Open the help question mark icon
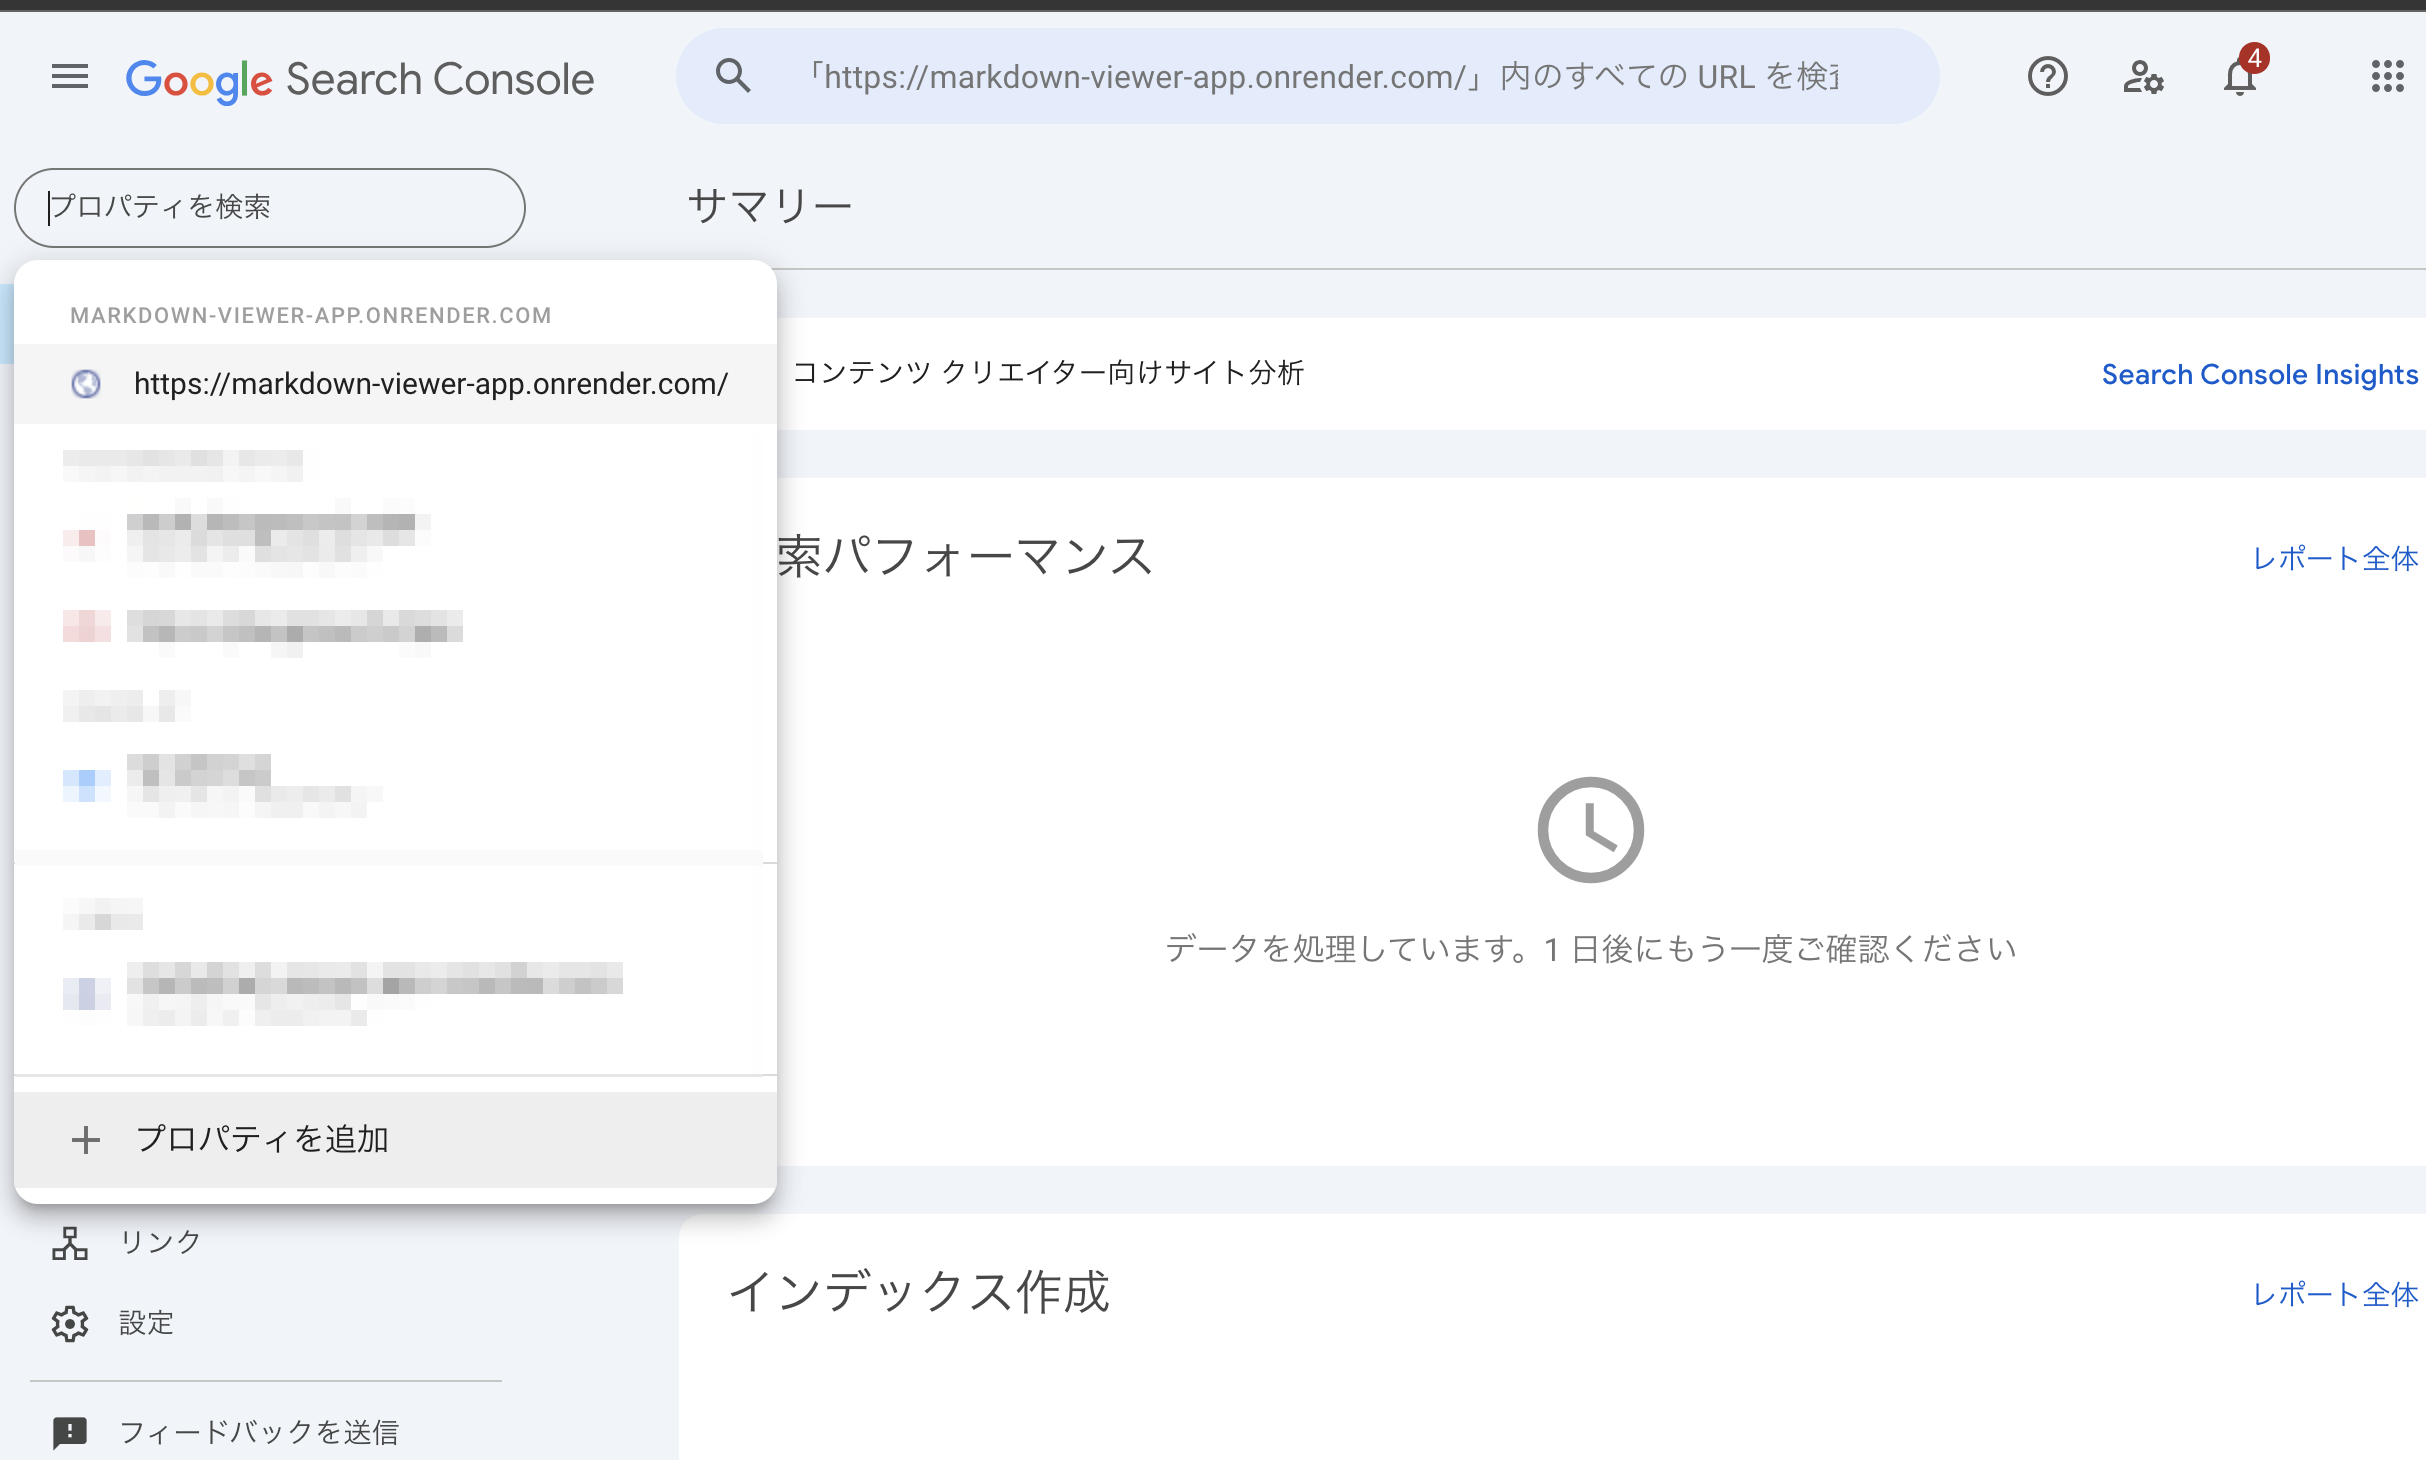The image size is (2426, 1460). [x=2048, y=77]
